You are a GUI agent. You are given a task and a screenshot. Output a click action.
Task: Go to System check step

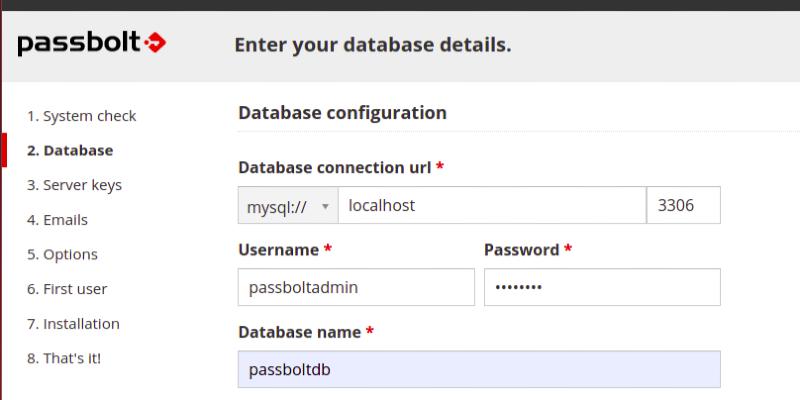coord(82,116)
